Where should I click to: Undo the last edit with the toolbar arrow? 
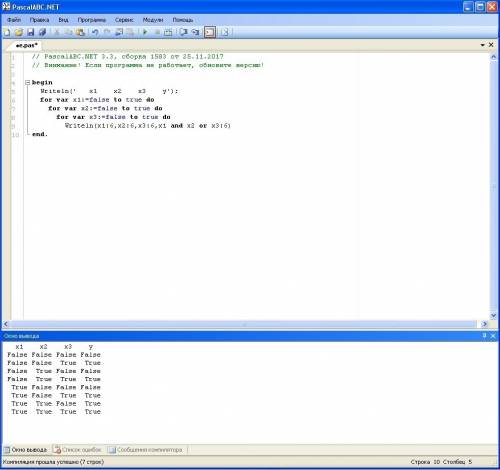[95, 32]
